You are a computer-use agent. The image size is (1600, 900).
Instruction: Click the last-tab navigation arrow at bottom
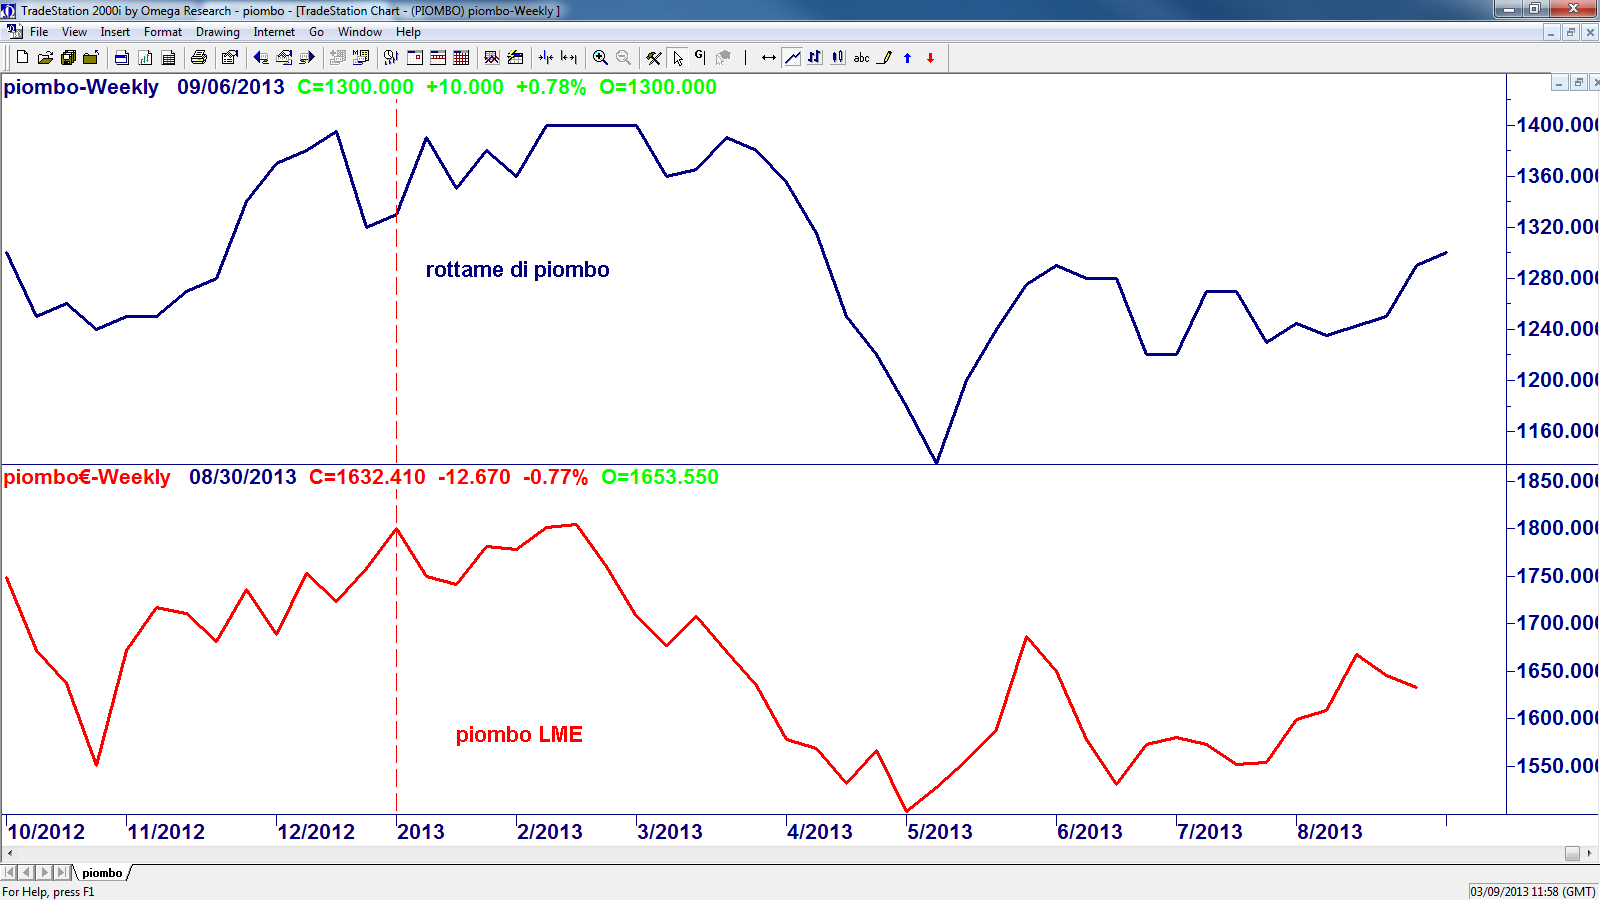point(61,873)
